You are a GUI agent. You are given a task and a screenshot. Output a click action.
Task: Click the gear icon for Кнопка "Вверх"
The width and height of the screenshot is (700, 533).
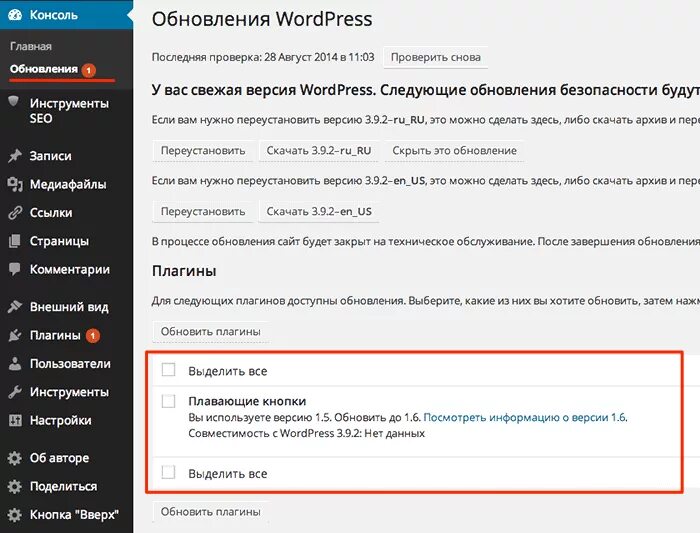pos(15,515)
